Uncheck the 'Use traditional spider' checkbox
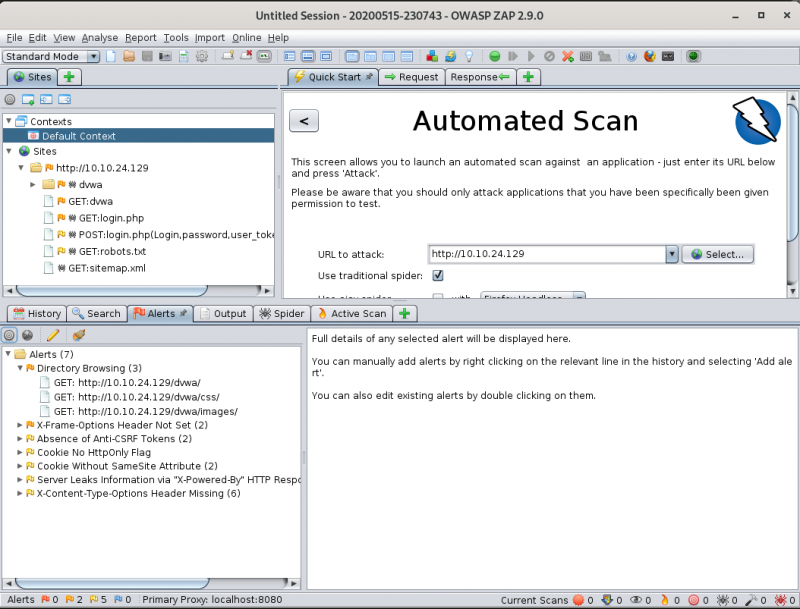This screenshot has height=609, width=800. [x=438, y=276]
